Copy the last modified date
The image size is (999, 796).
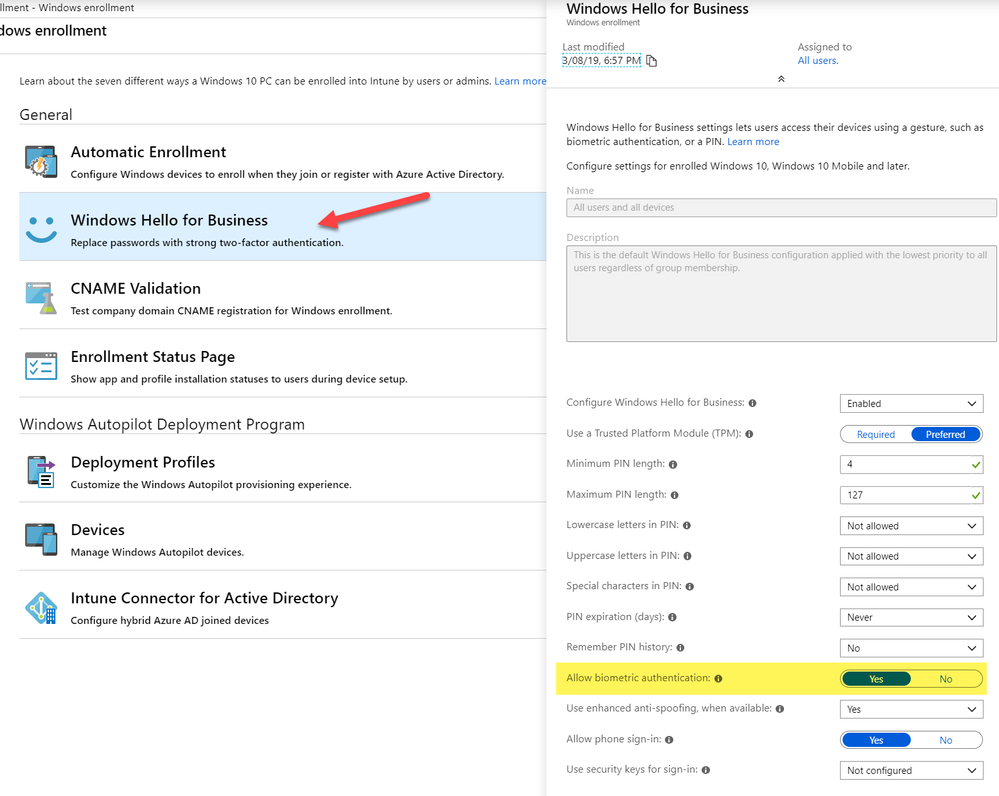coord(652,61)
